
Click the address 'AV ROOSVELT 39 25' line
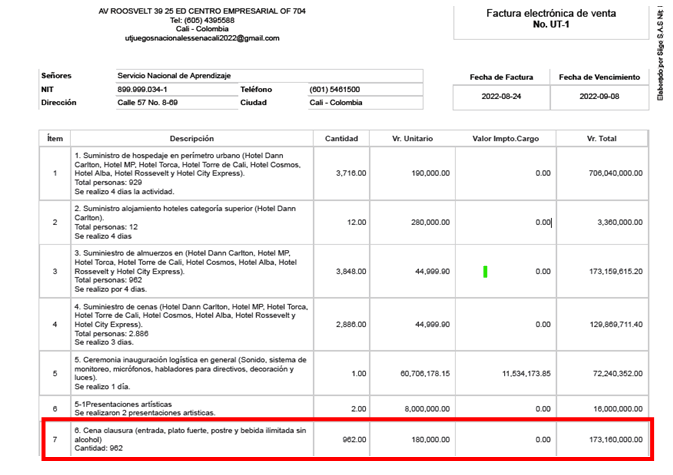(x=202, y=11)
